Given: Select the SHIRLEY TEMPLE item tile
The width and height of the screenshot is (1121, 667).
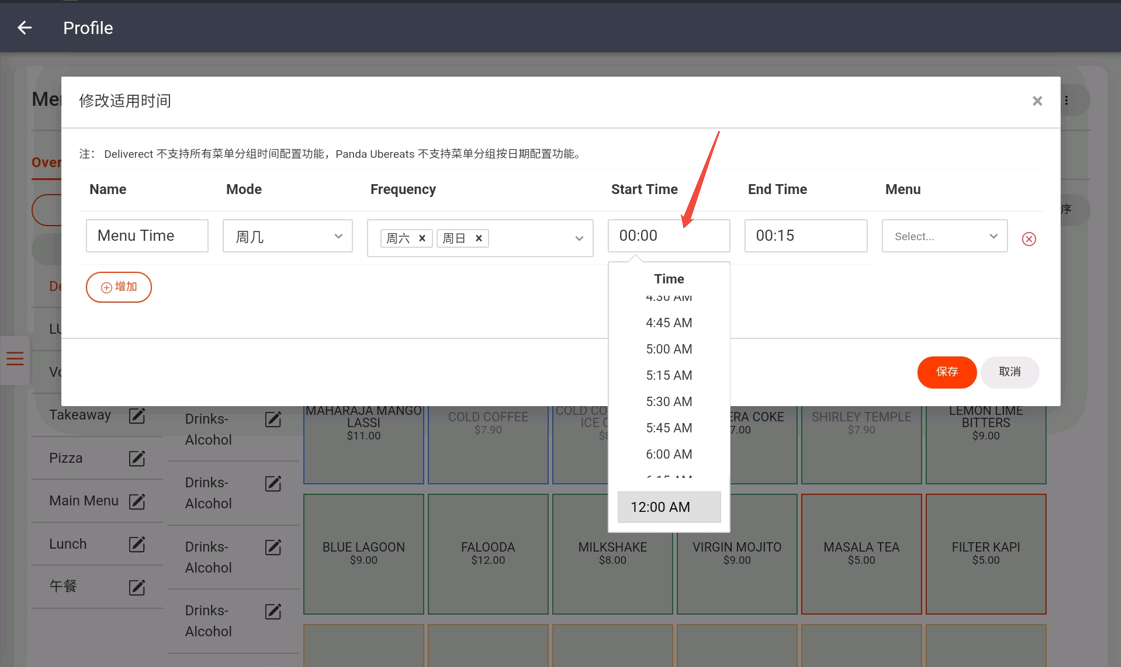Looking at the screenshot, I should (x=861, y=444).
